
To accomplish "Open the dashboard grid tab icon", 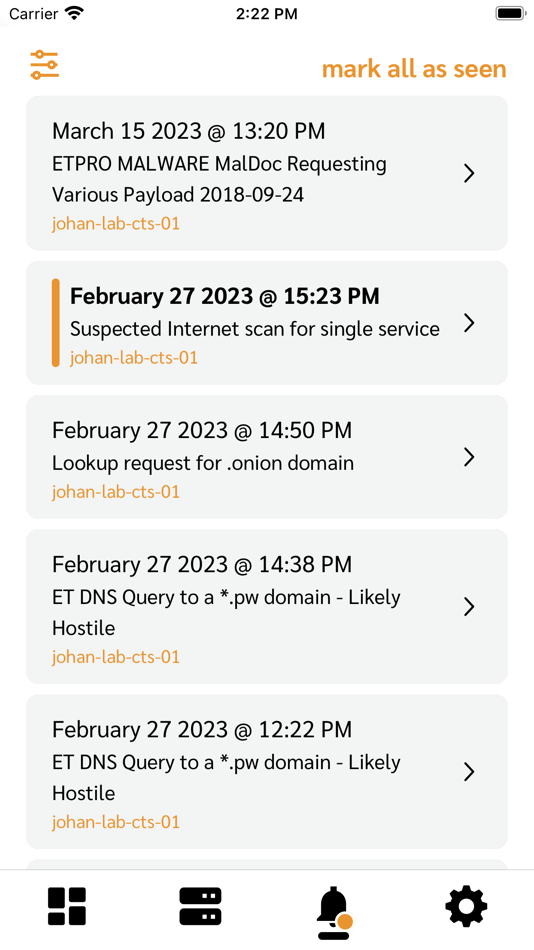I will [x=67, y=906].
